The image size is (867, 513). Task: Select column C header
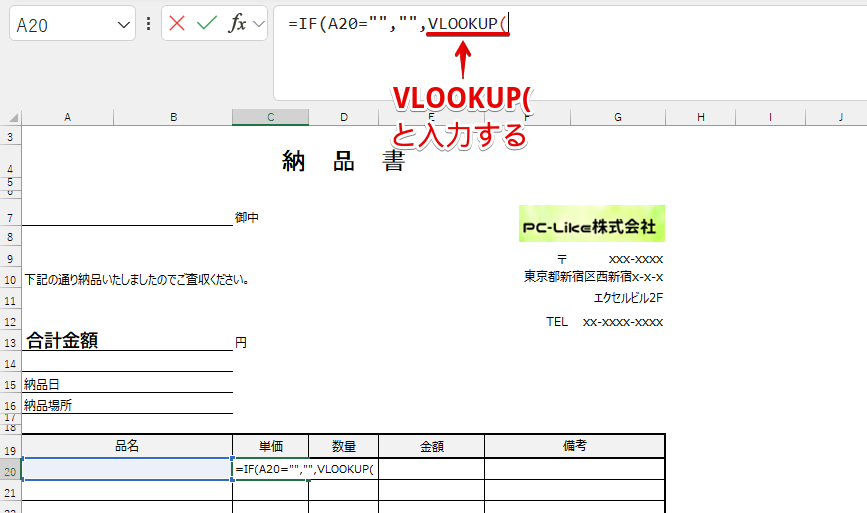[x=270, y=117]
